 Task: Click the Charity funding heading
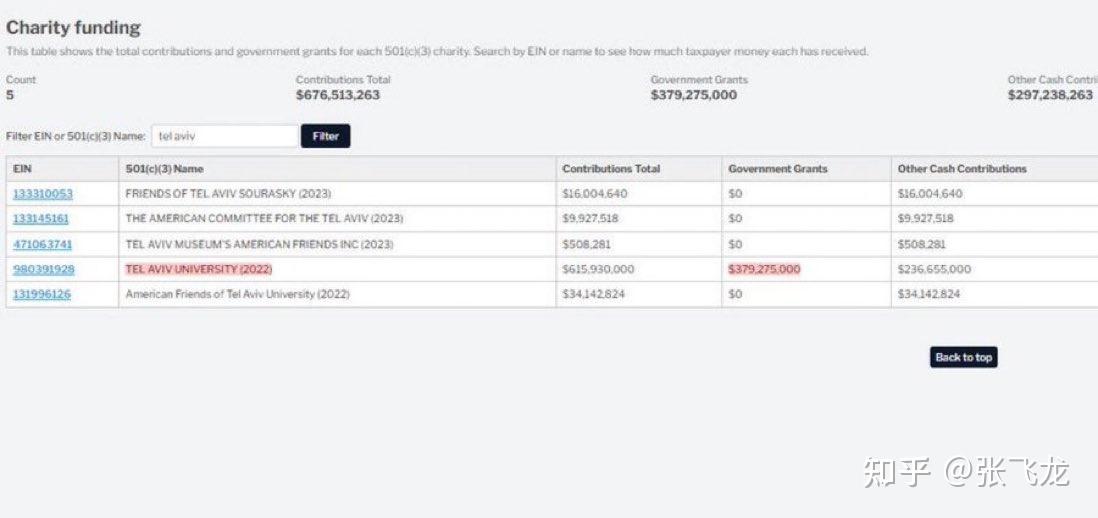[74, 28]
